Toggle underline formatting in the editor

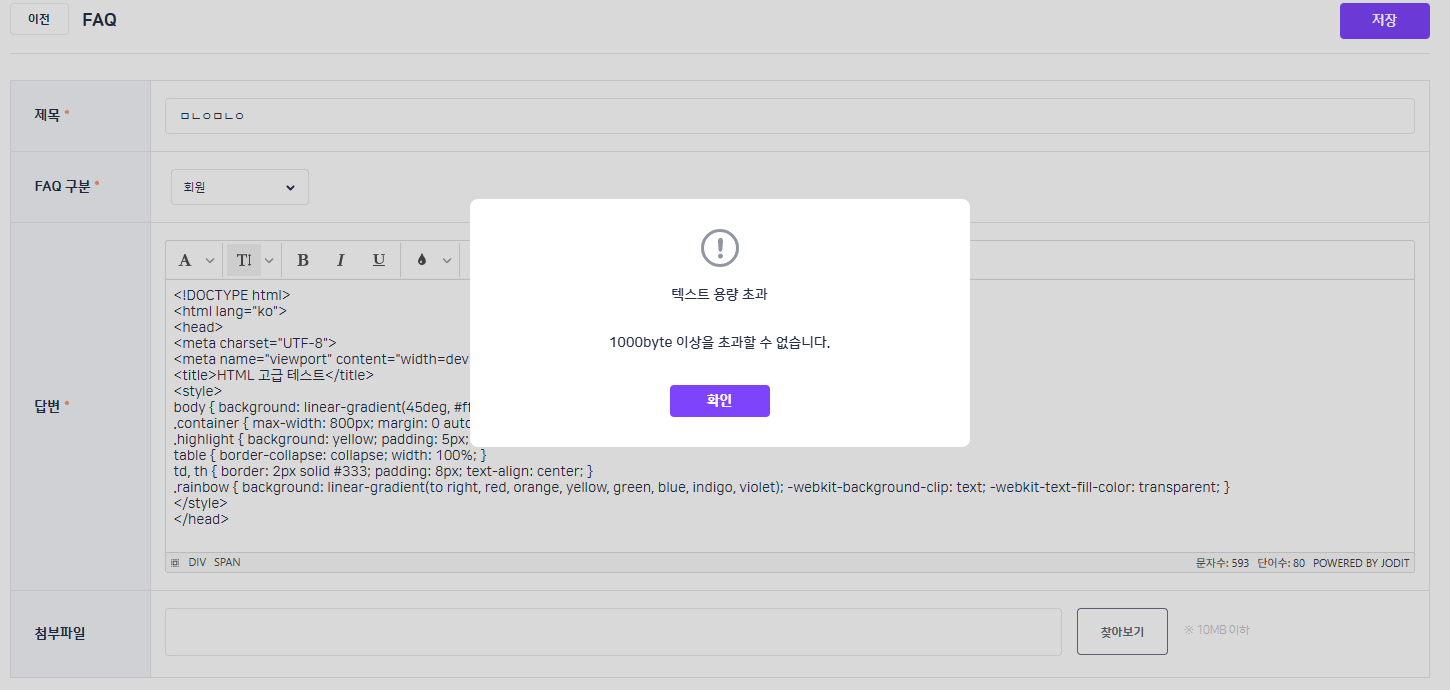[x=379, y=260]
